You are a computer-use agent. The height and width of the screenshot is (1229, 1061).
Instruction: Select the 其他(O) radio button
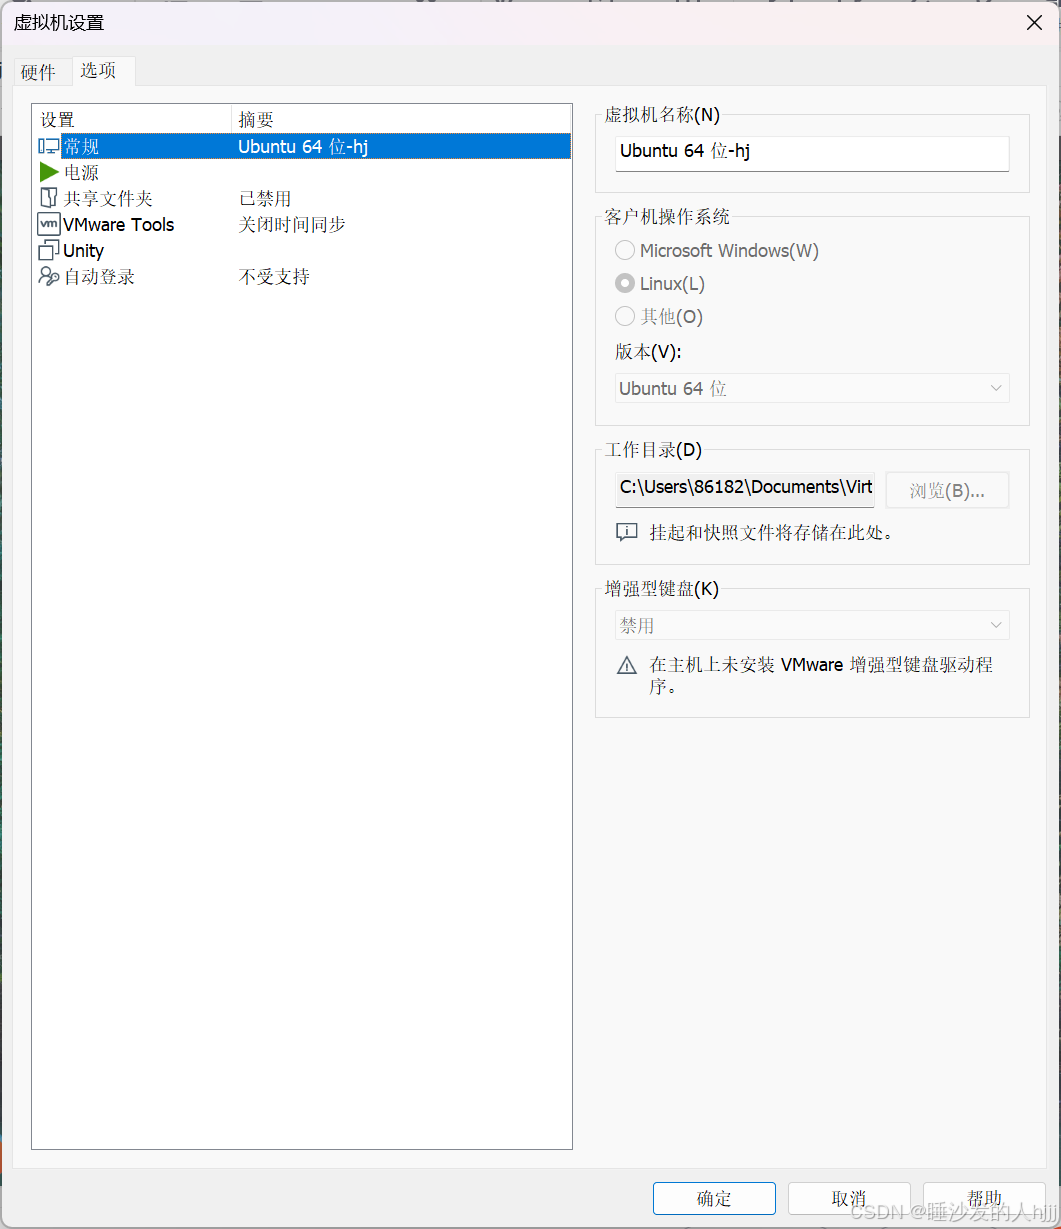click(625, 317)
